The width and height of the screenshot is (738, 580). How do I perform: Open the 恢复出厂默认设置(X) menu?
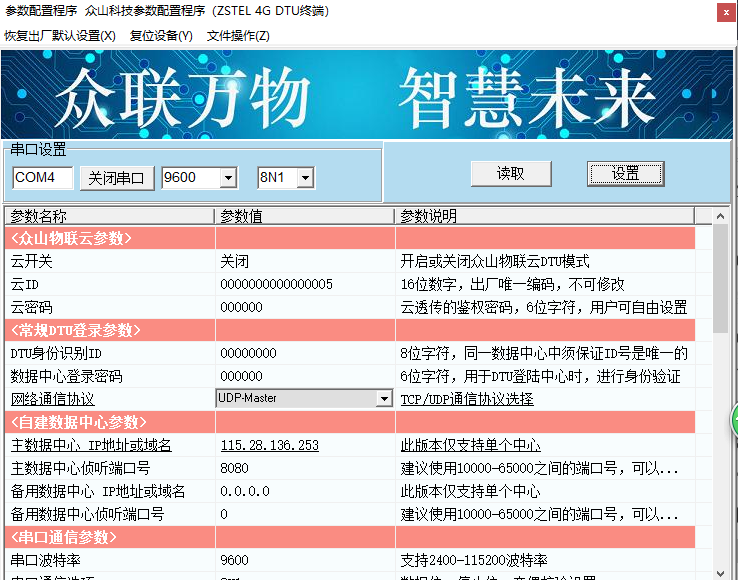60,36
